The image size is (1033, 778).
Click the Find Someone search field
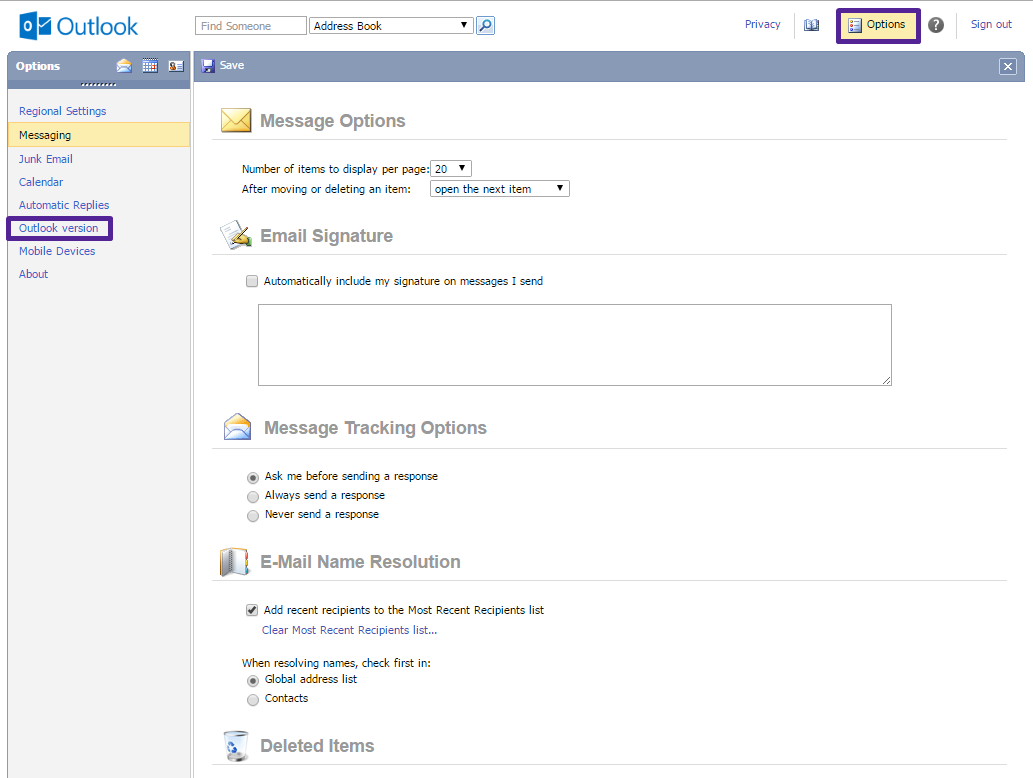251,26
